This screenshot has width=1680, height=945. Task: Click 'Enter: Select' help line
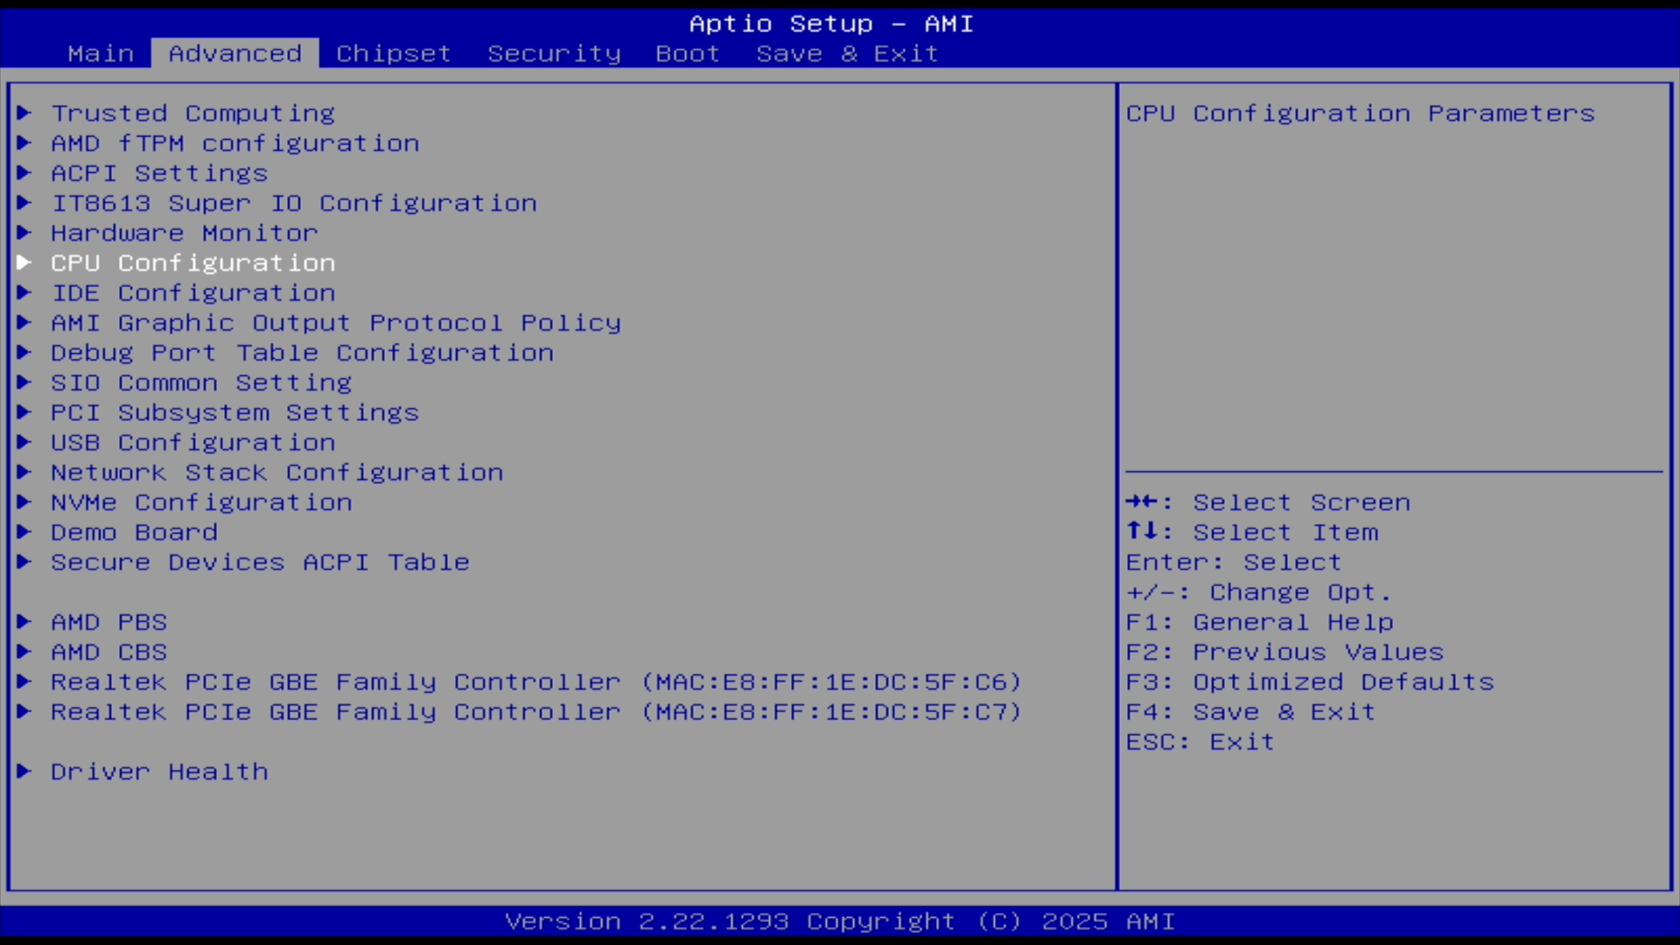click(1234, 562)
